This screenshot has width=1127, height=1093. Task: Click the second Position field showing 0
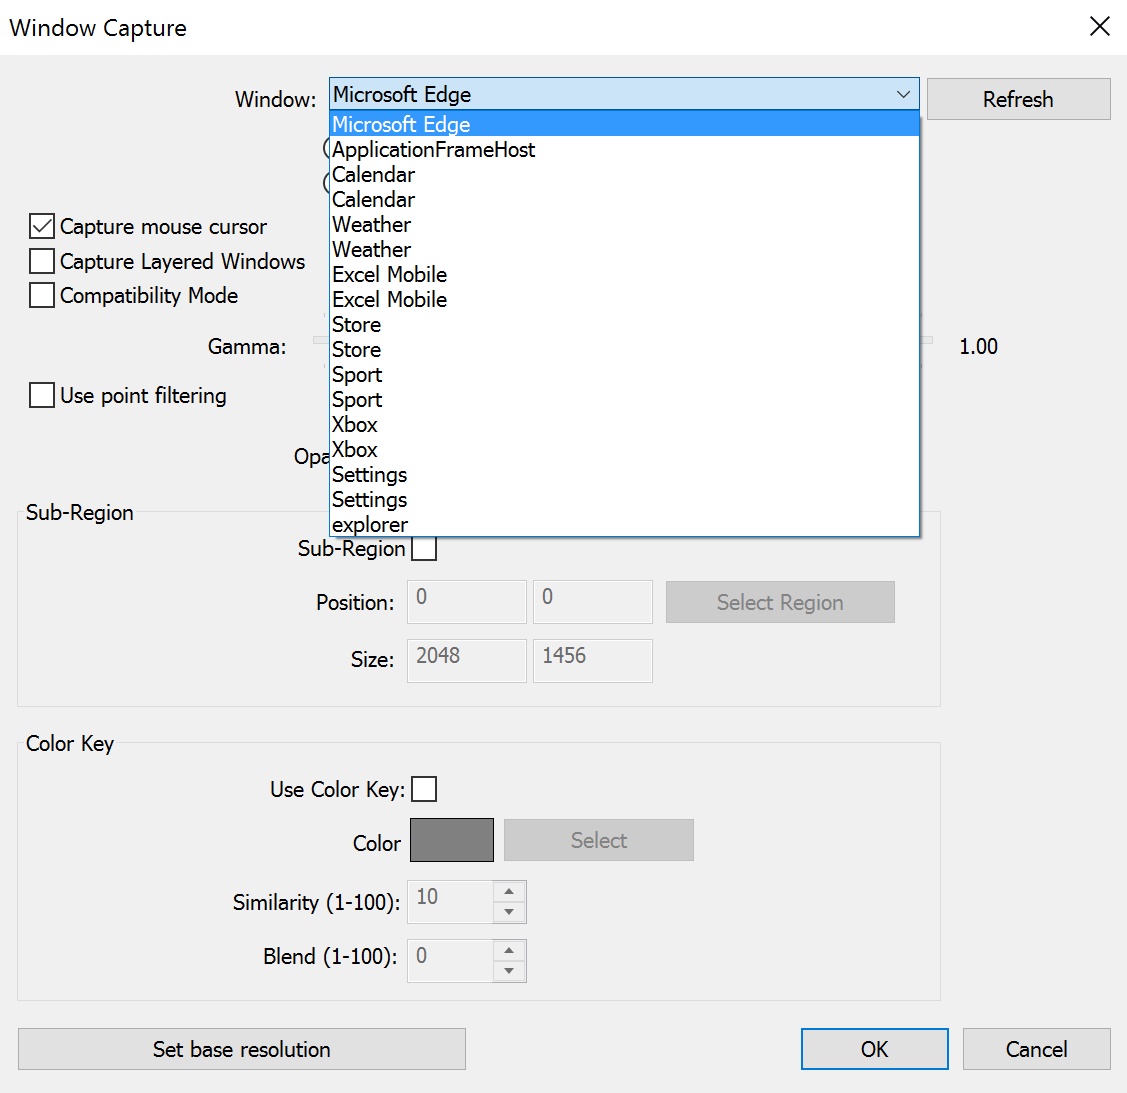pyautogui.click(x=593, y=601)
